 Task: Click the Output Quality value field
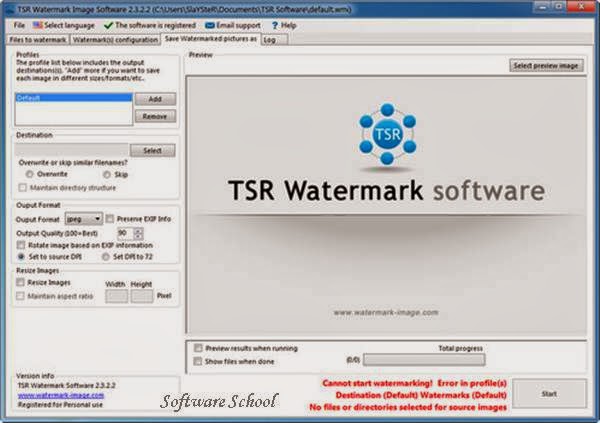coord(125,233)
